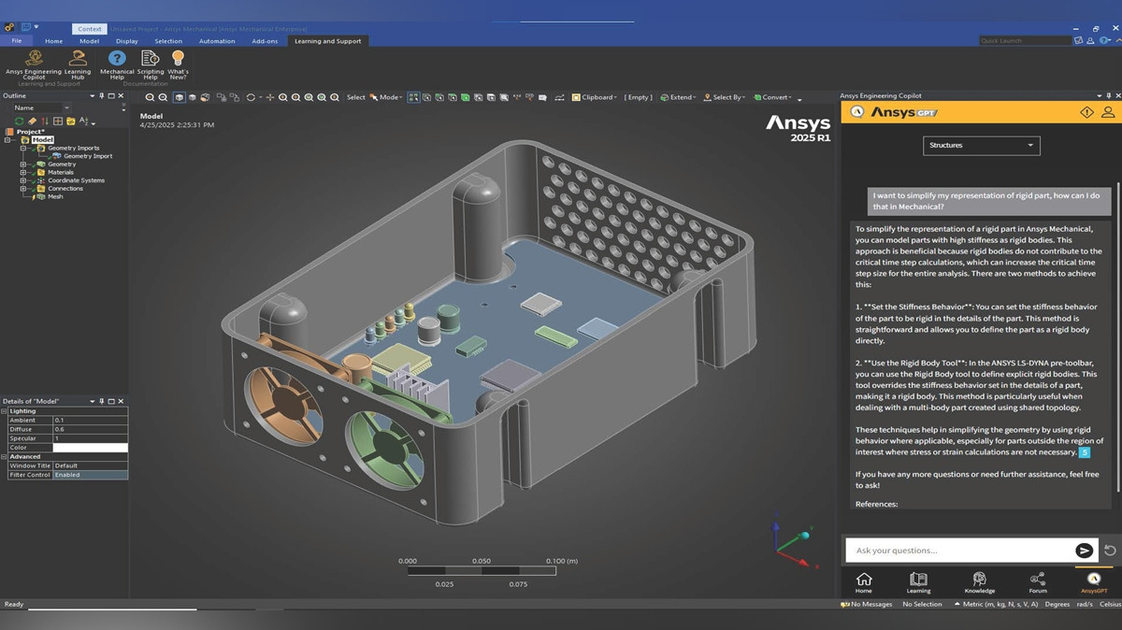Expand the Geometry tree node
Viewport: 1122px width, 630px height.
tap(23, 164)
